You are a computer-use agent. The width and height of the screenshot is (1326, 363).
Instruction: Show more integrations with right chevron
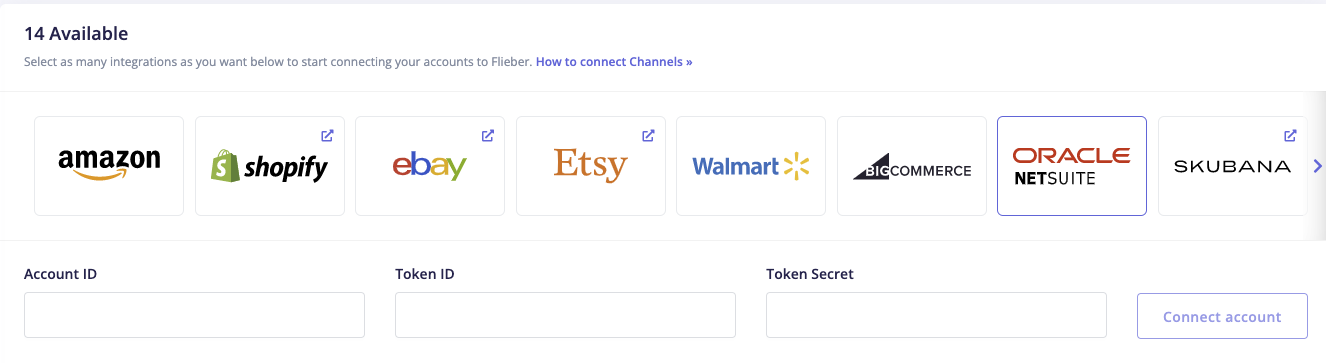(1317, 166)
